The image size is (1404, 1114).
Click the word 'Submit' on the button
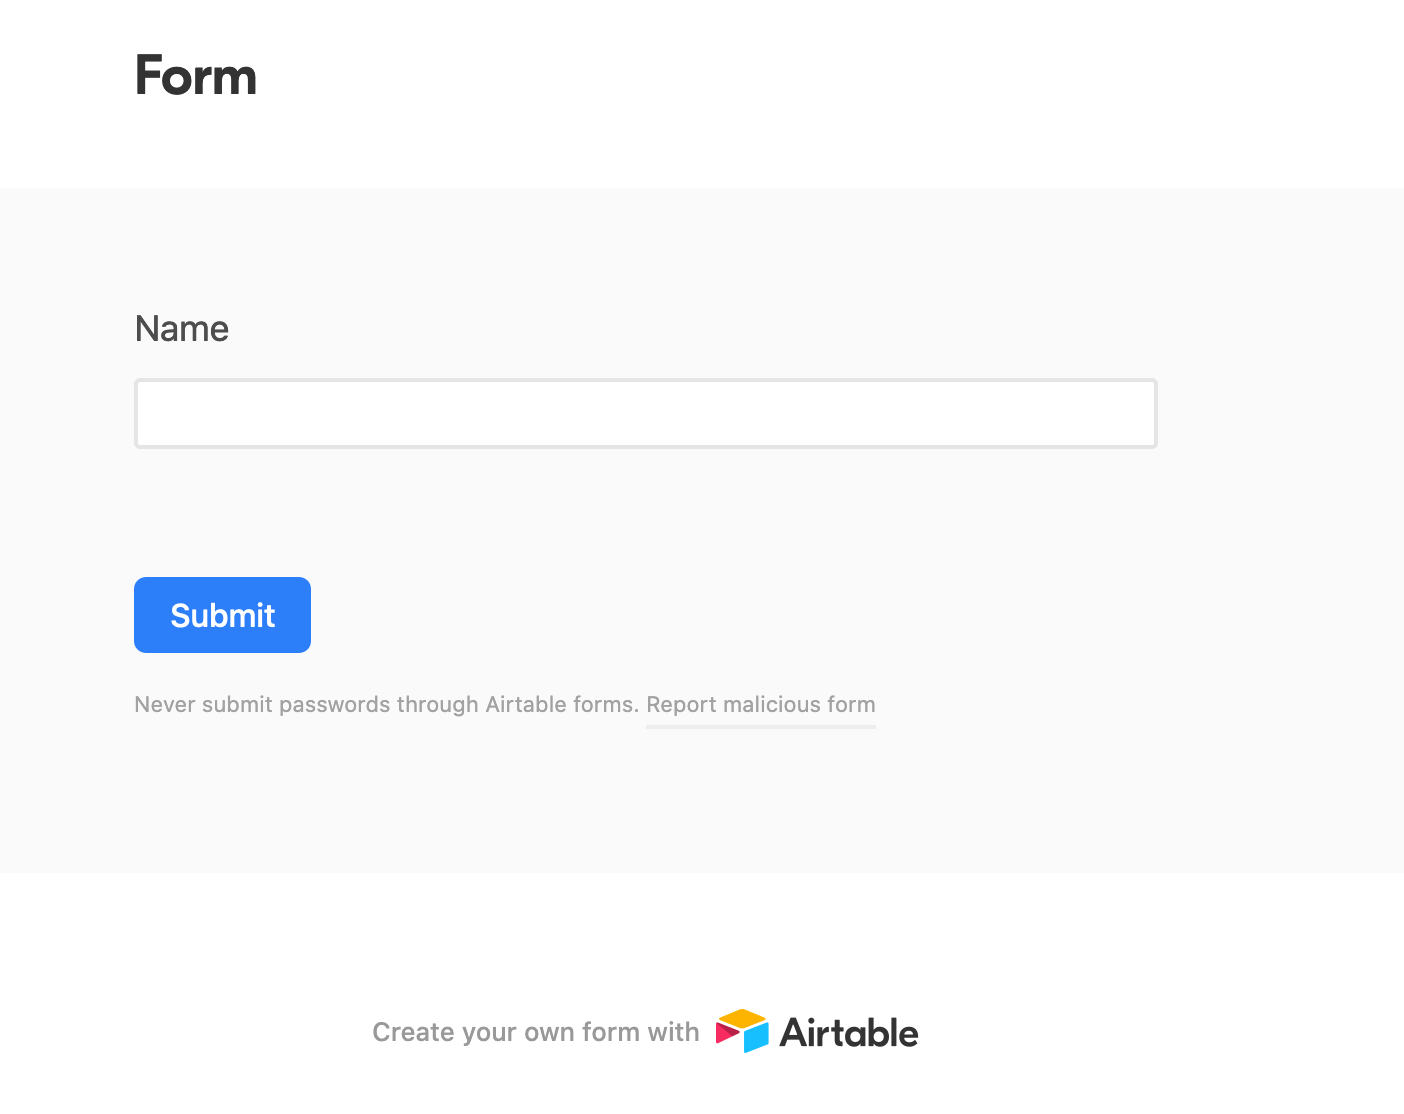pos(222,616)
